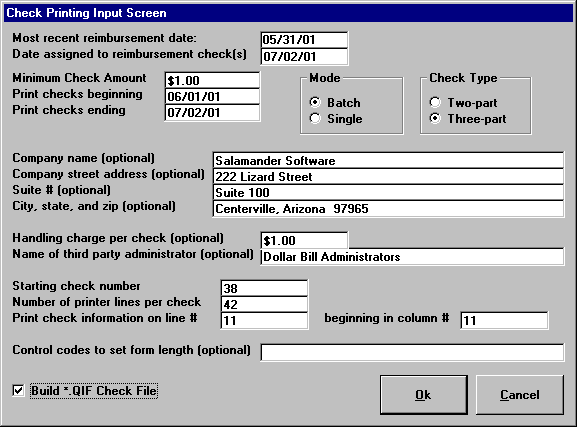Image resolution: width=577 pixels, height=427 pixels.
Task: Click the date assigned to reimbursement checks field
Action: pyautogui.click(x=304, y=56)
